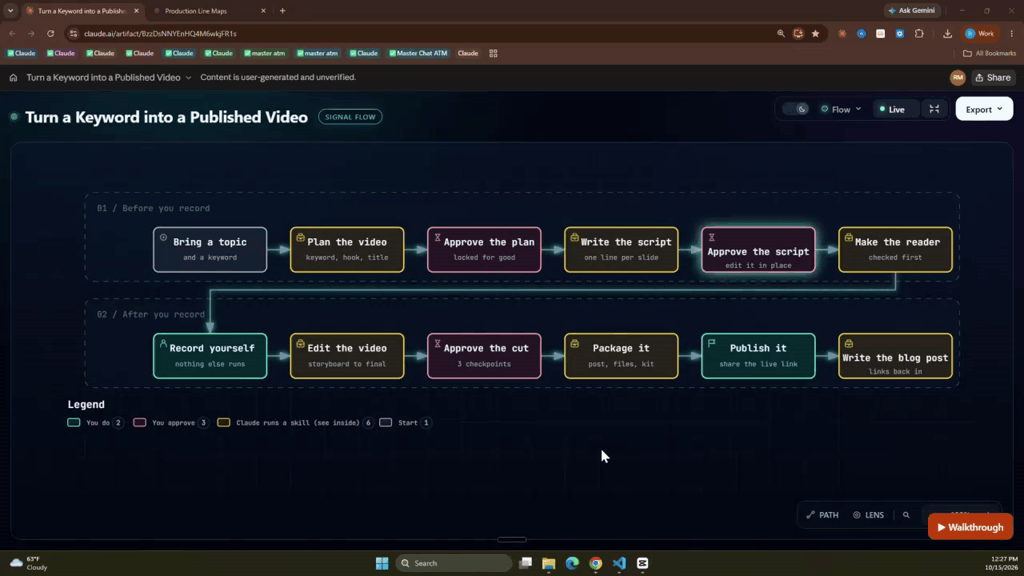Select the Record yourself node
This screenshot has height=576, width=1024.
(x=210, y=356)
